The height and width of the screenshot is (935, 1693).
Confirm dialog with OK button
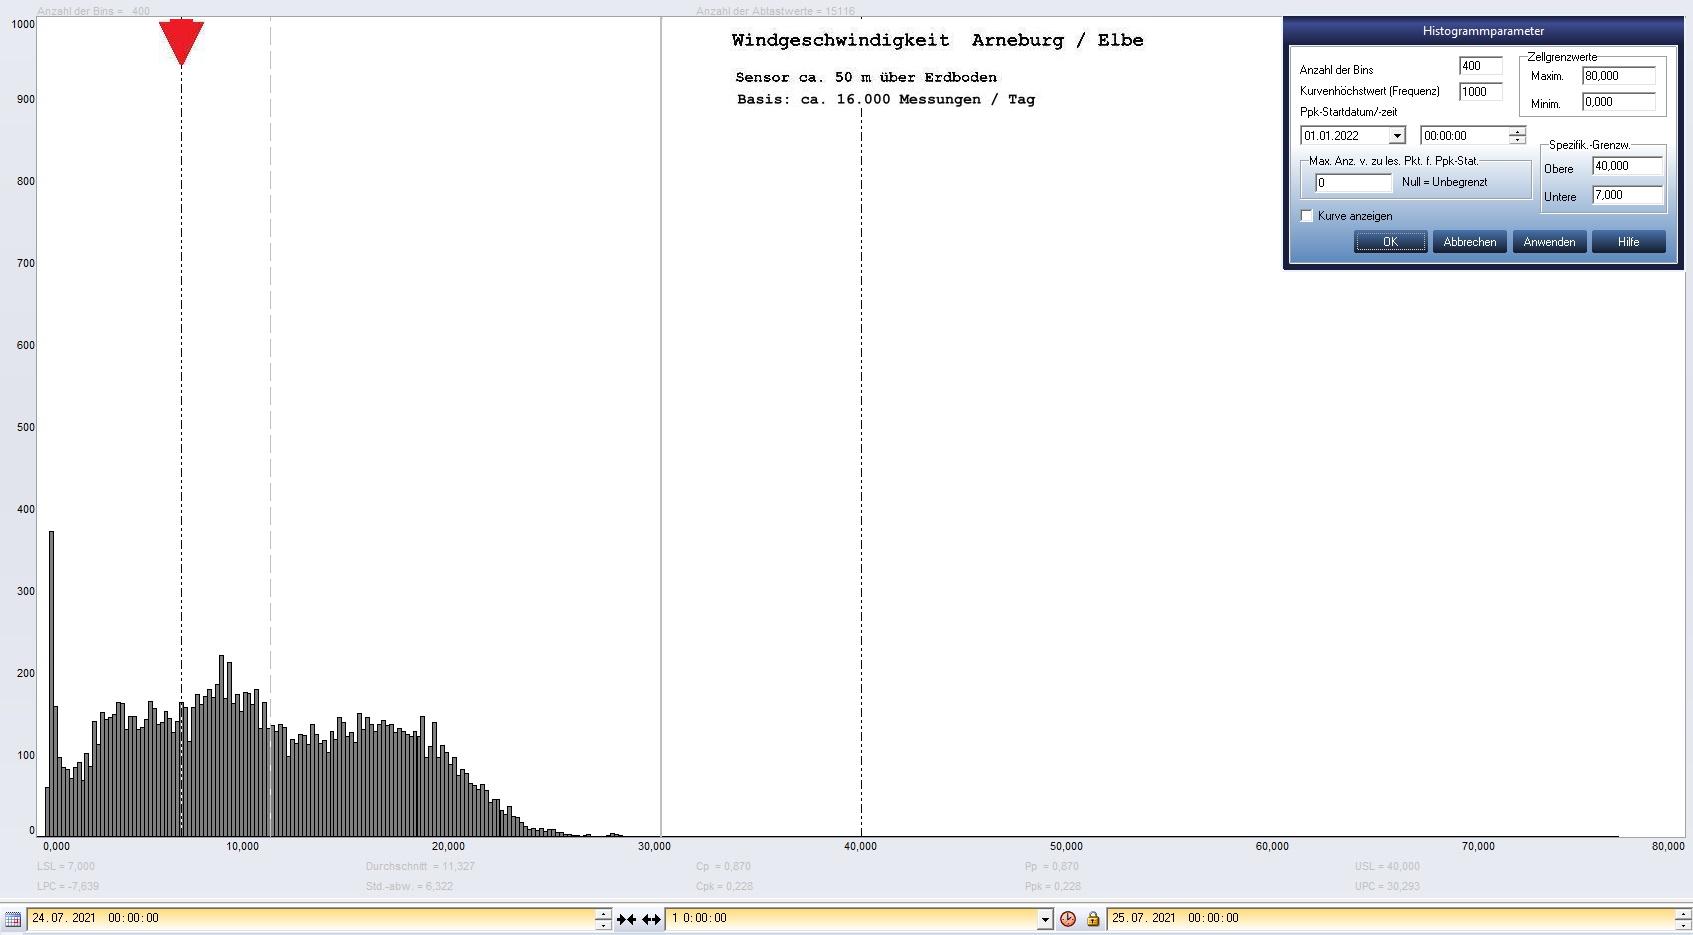(x=1390, y=242)
